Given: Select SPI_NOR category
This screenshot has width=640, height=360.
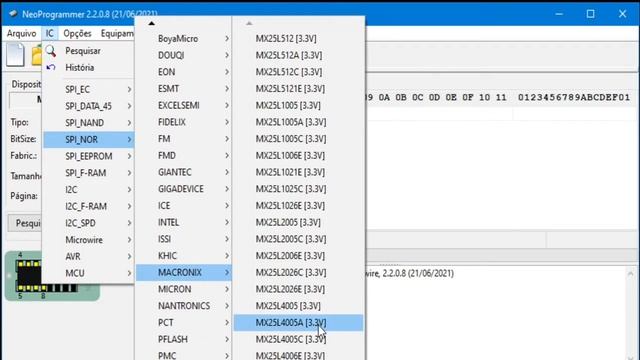Looking at the screenshot, I should click(89, 140).
